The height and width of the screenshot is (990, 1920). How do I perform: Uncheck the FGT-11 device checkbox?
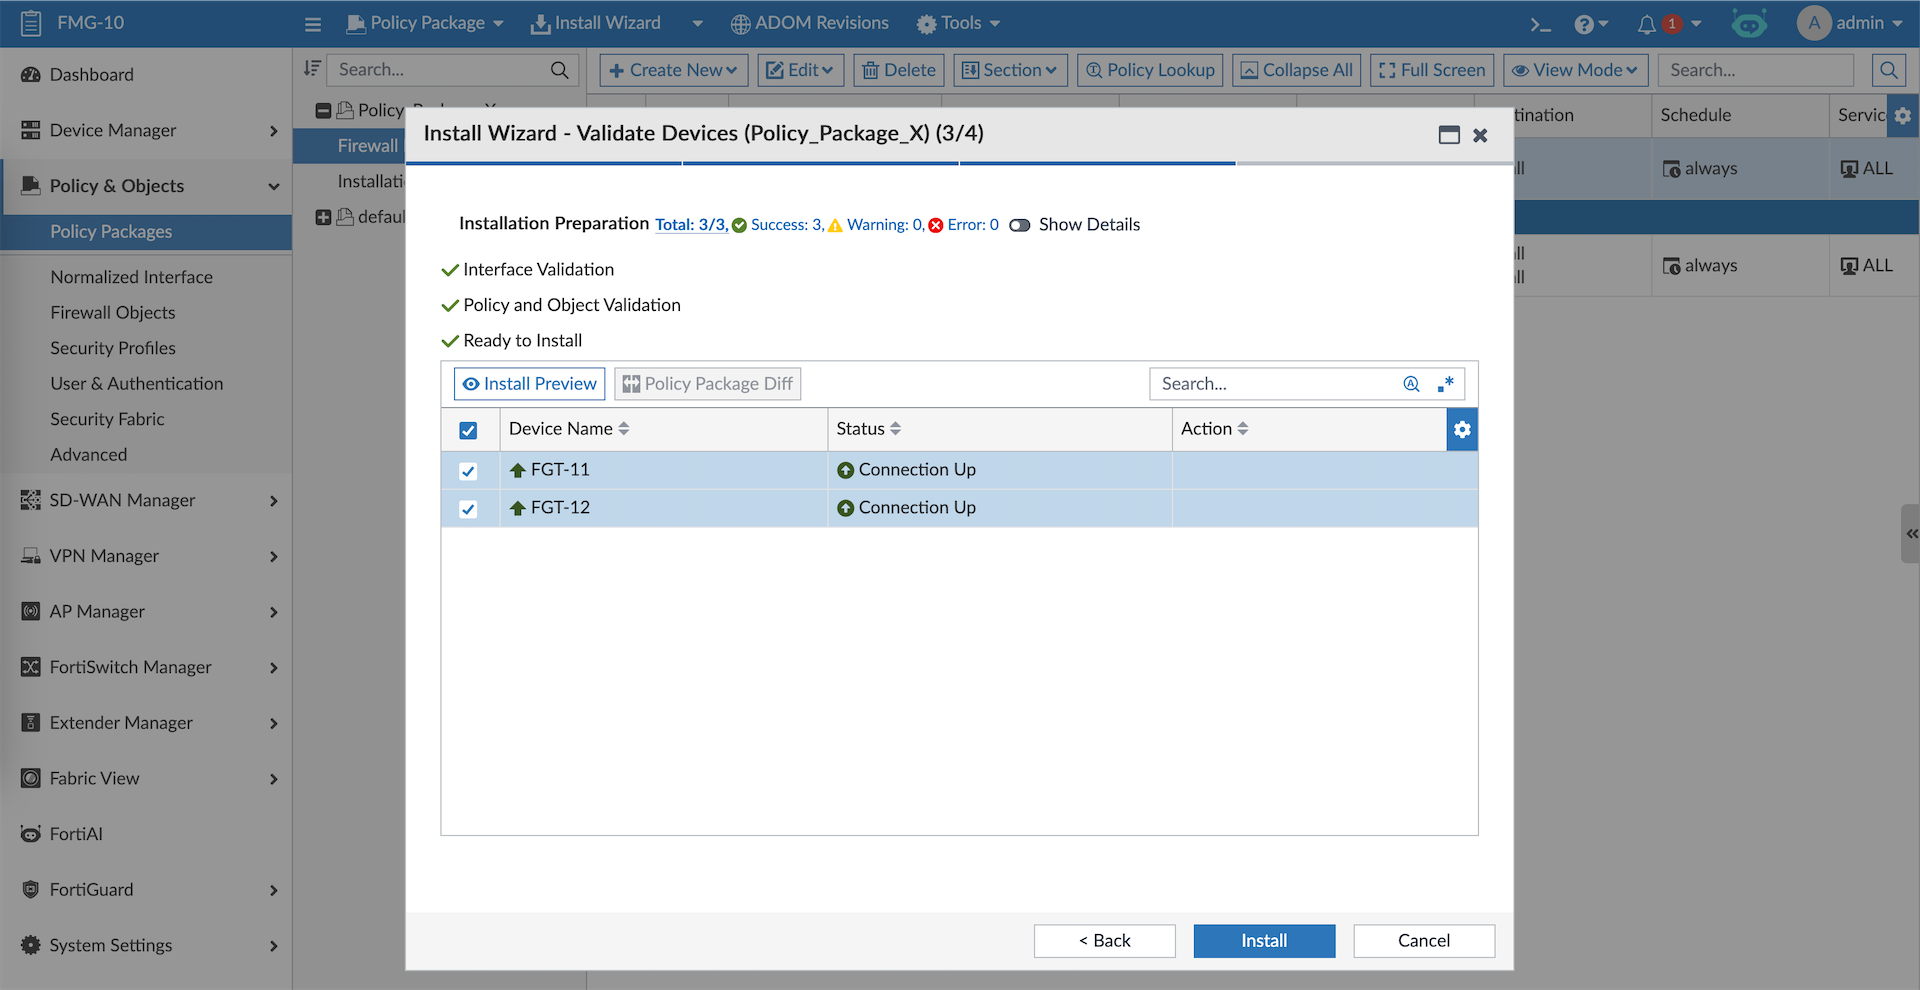tap(468, 471)
